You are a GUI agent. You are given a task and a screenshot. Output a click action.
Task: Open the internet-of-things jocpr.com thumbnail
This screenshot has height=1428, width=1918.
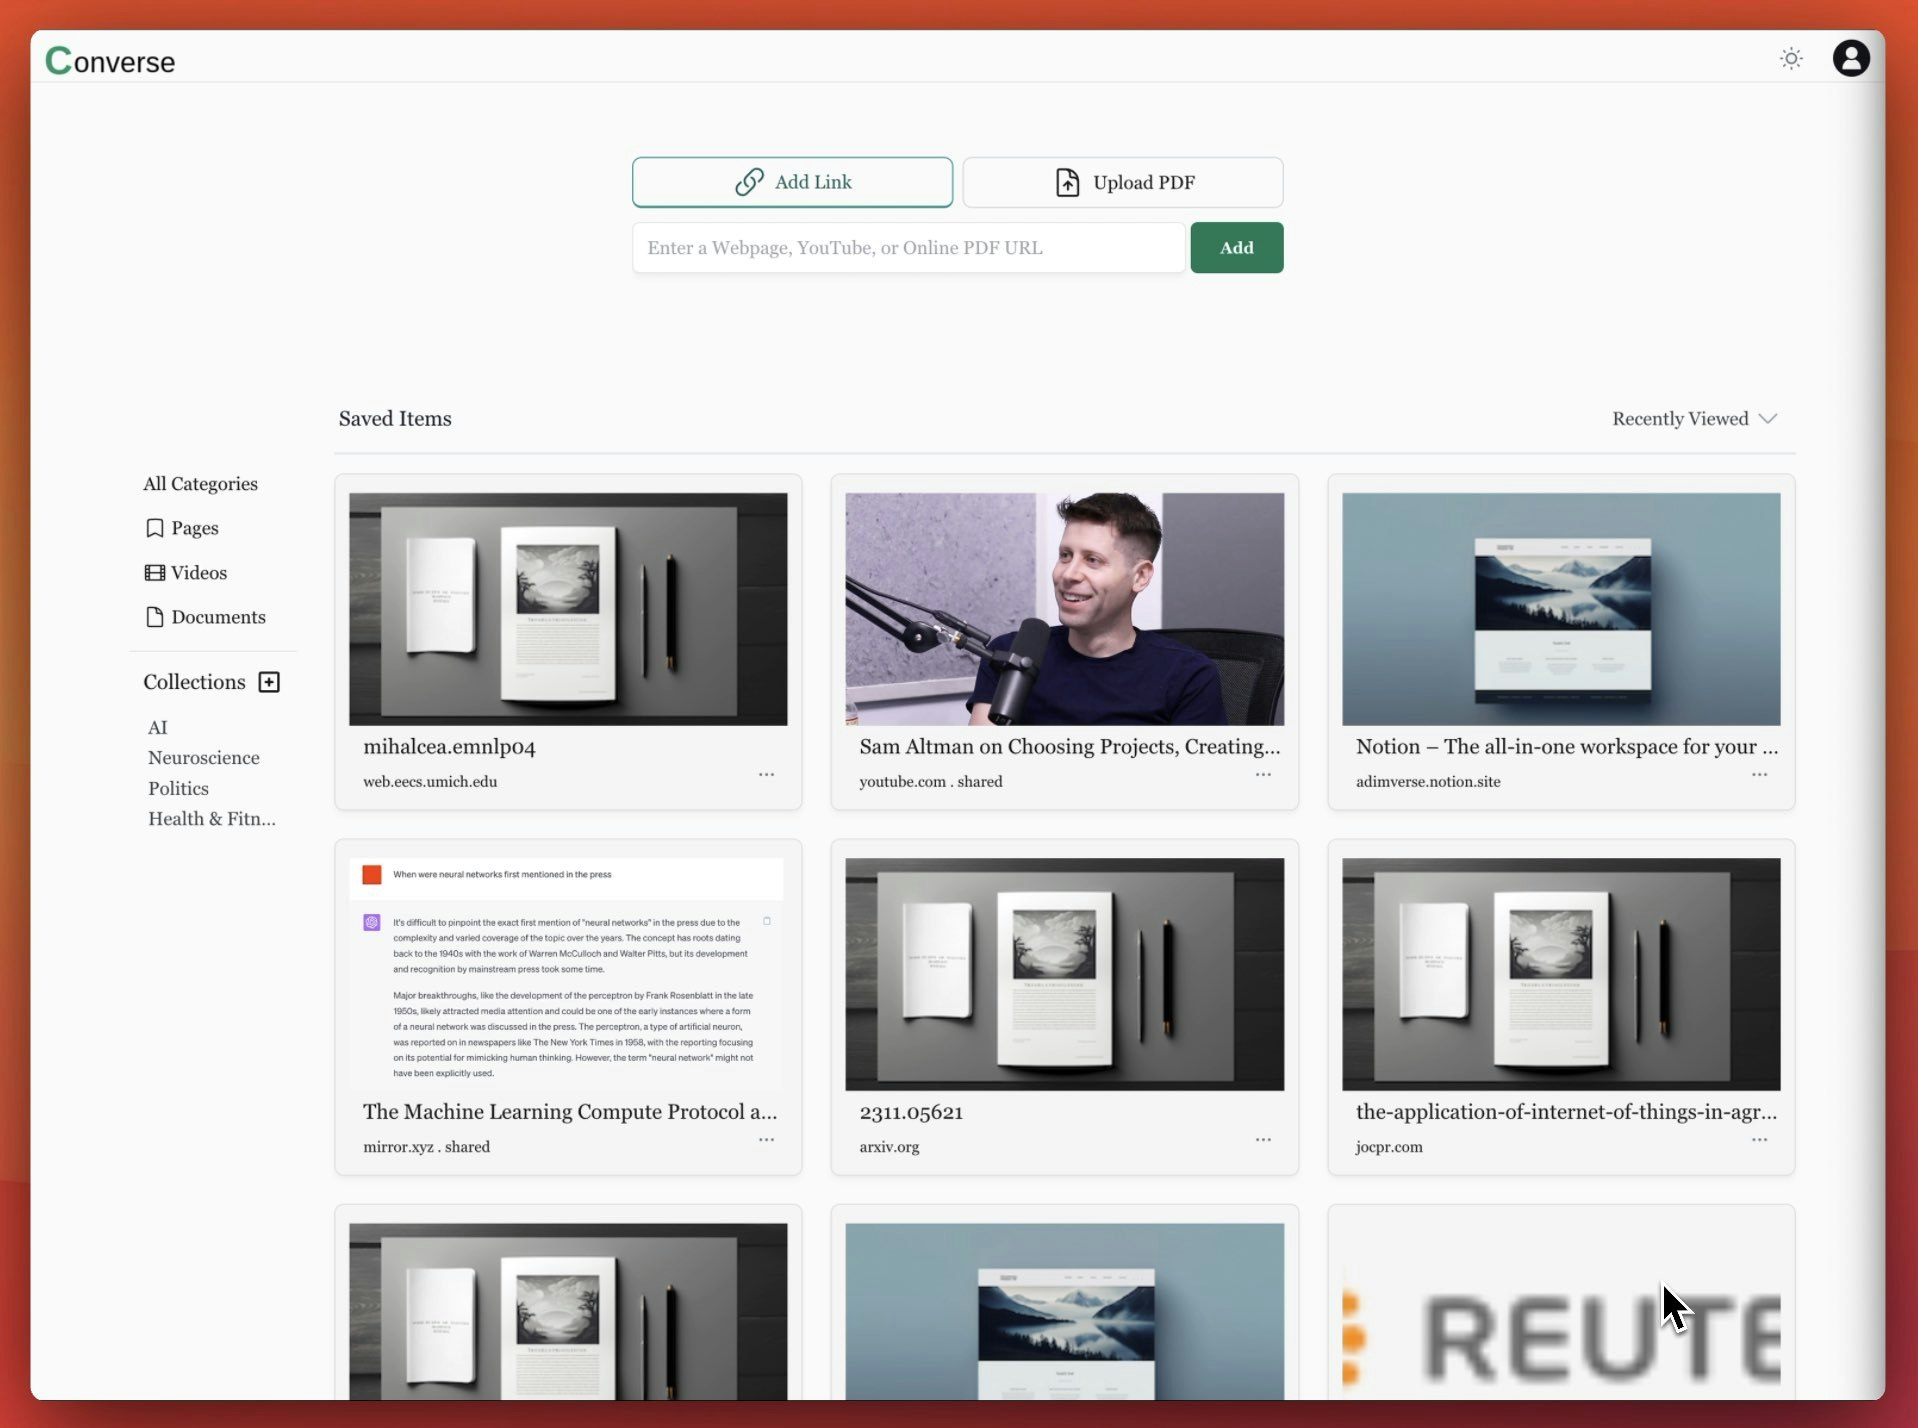click(x=1561, y=974)
